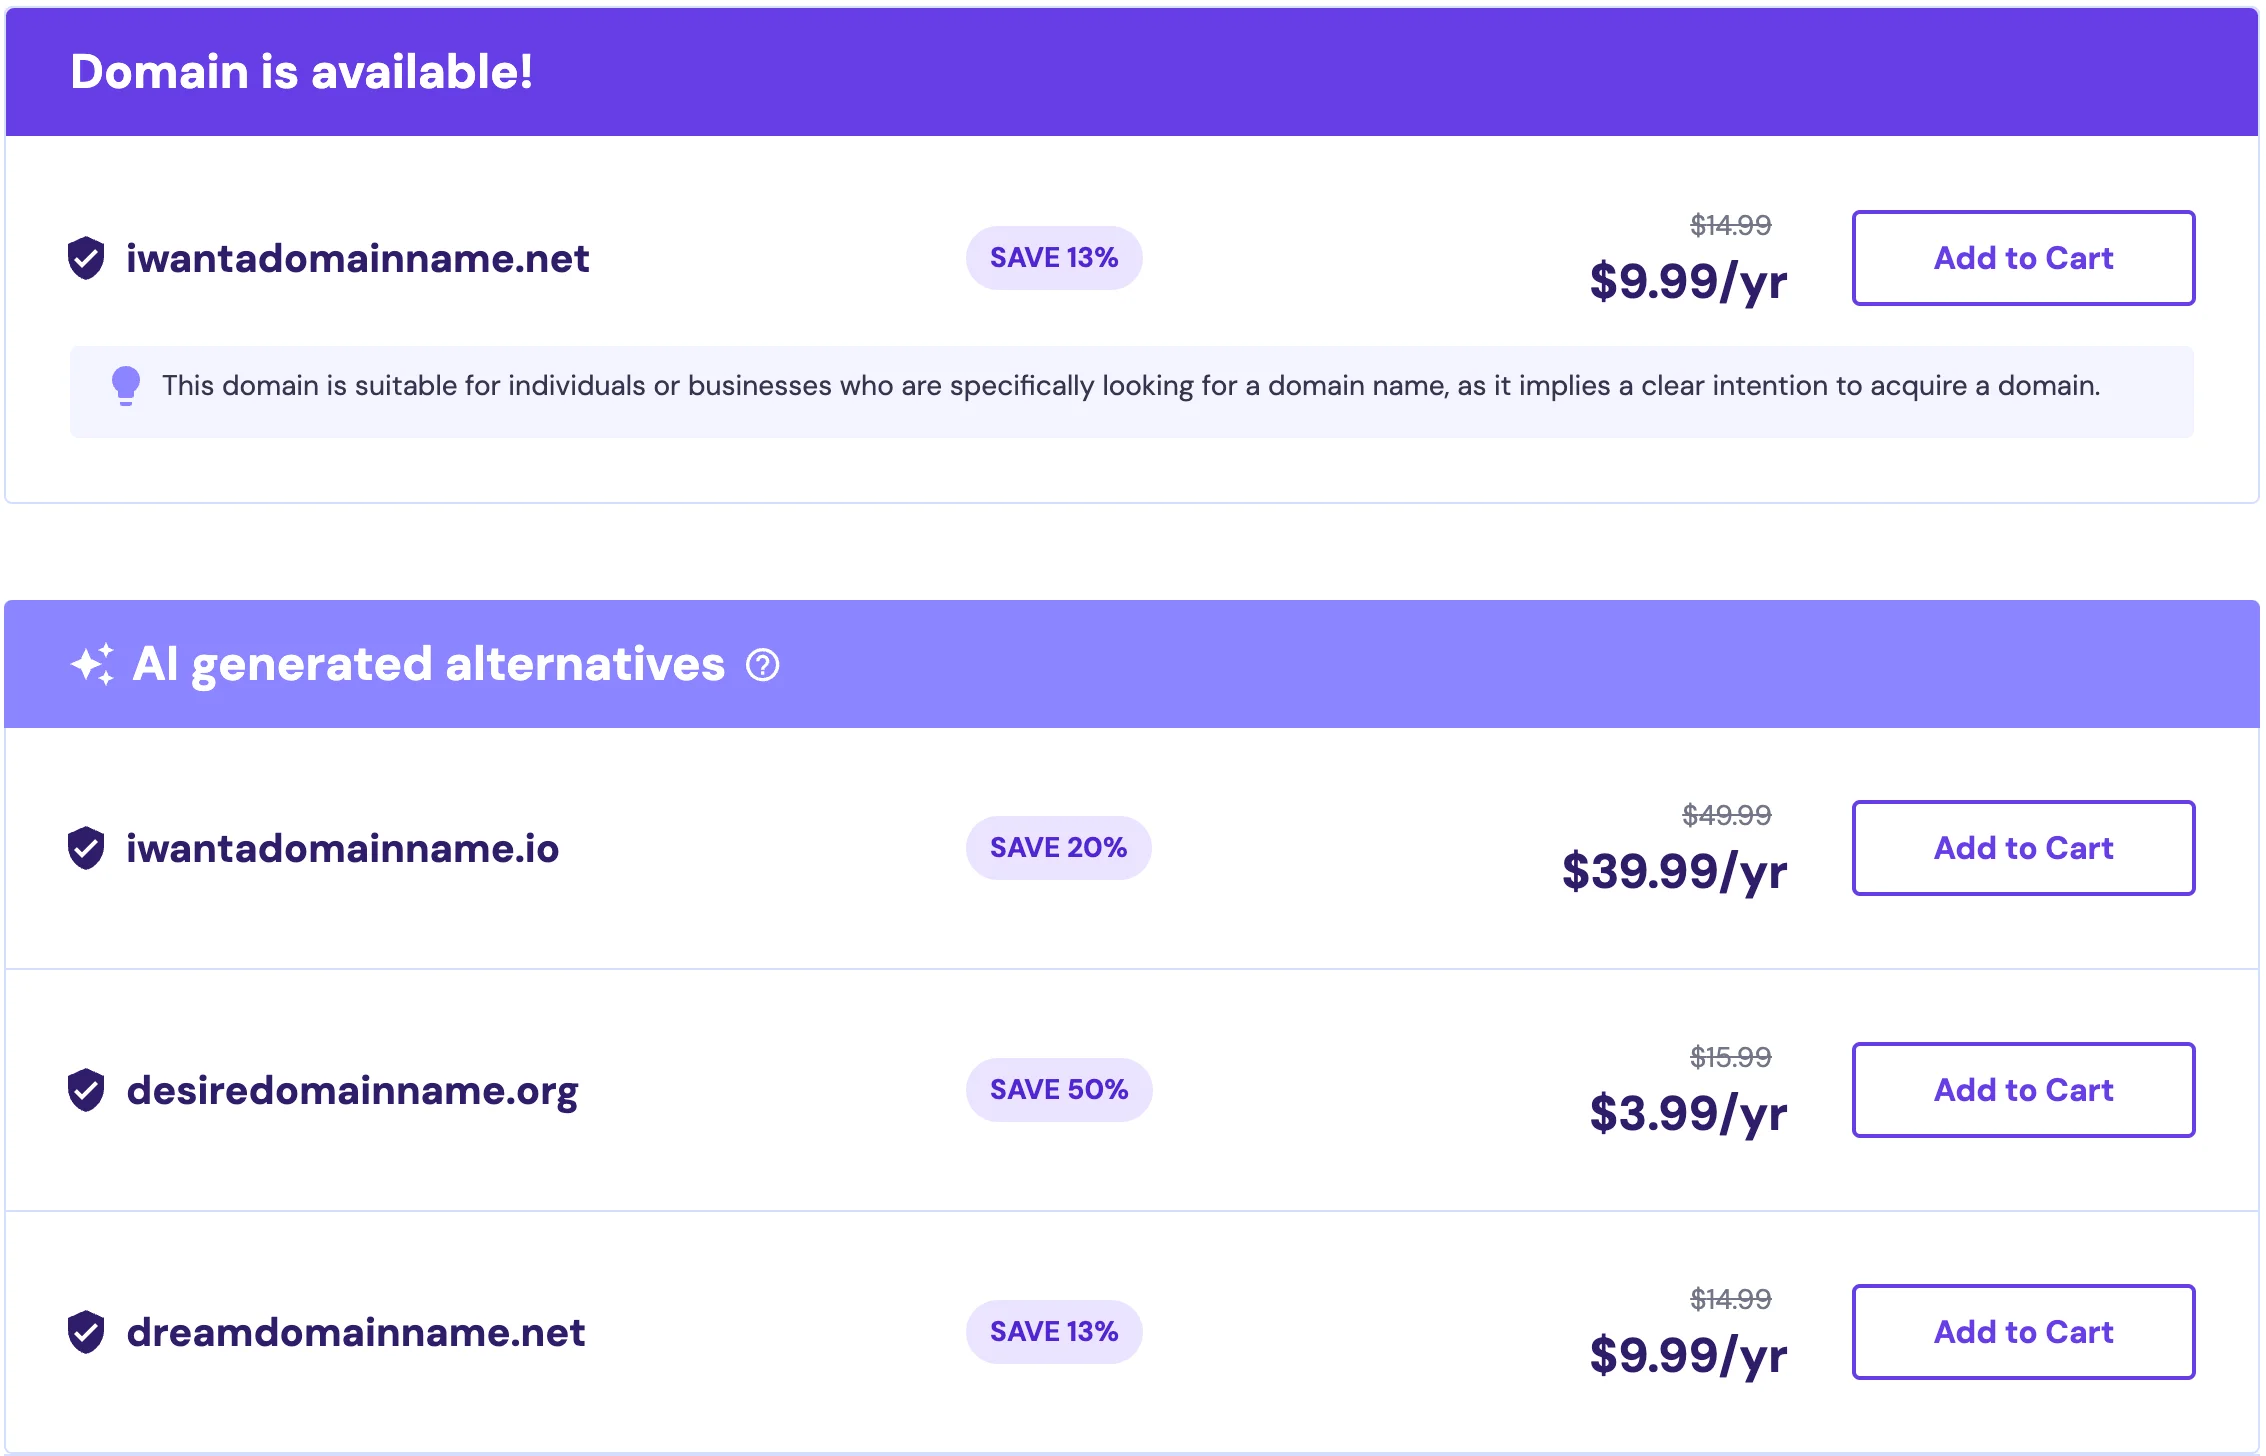This screenshot has width=2266, height=1456.
Task: Add iwantadomainname.net to cart
Action: [2023, 258]
